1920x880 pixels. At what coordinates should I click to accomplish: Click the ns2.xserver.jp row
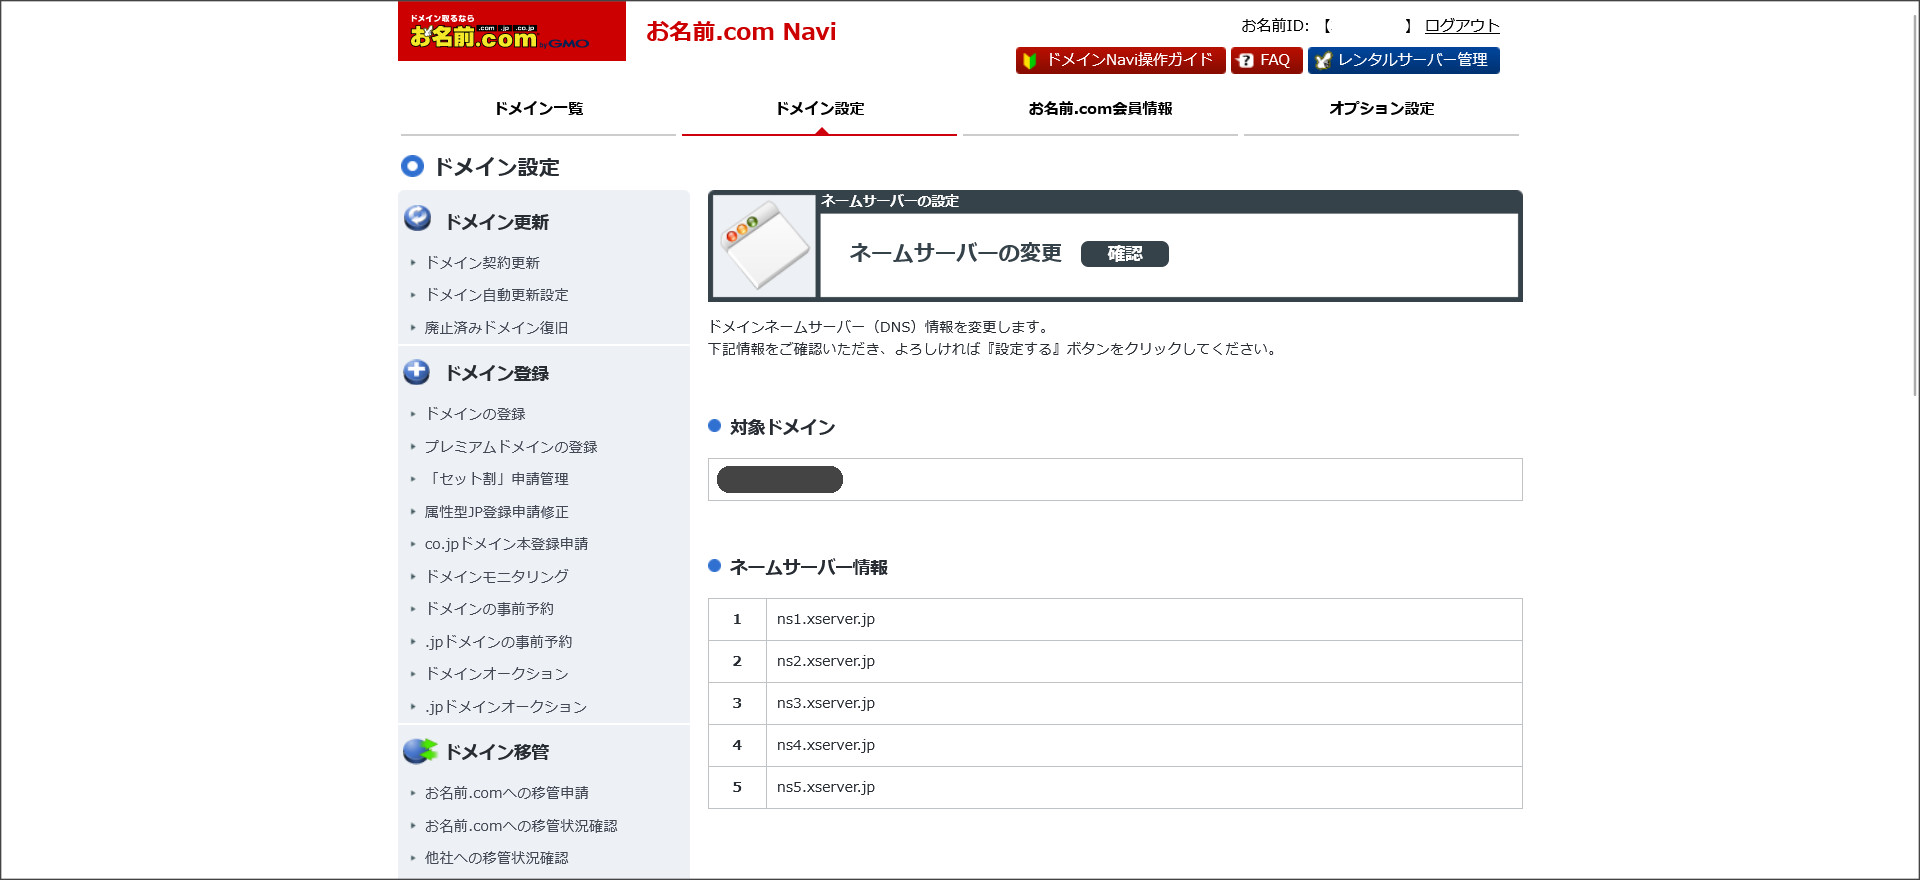coord(1115,662)
